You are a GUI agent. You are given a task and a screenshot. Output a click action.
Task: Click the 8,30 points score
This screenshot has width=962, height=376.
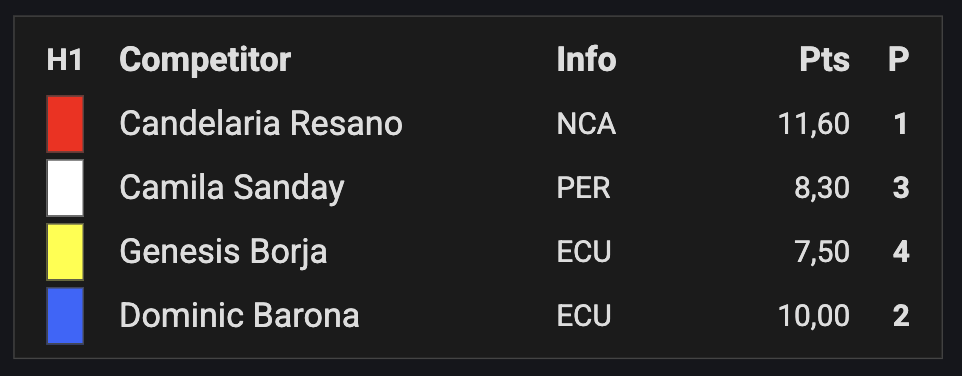[x=822, y=188]
